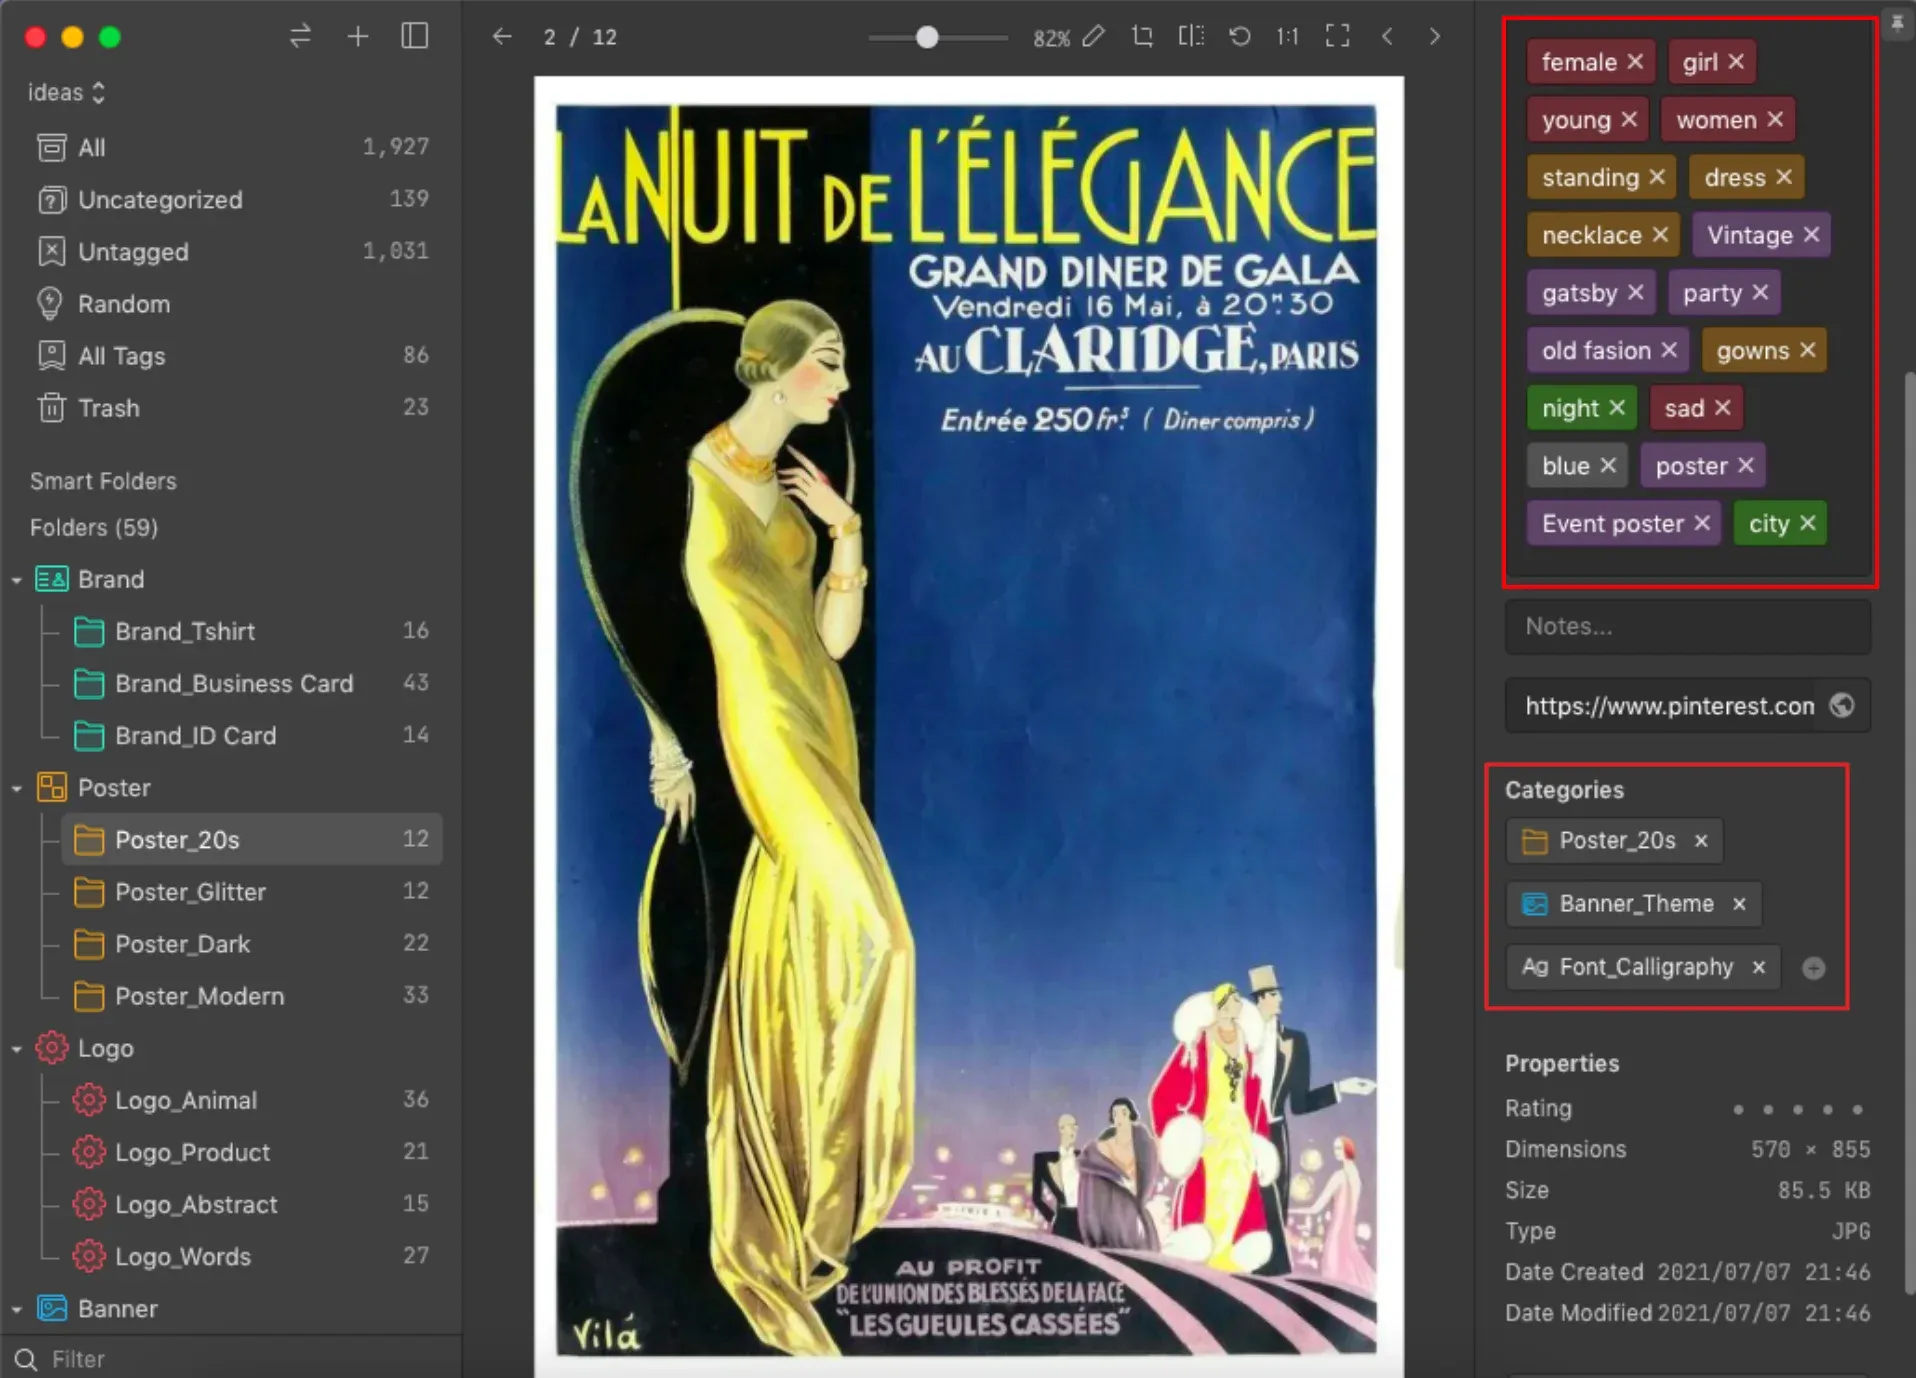1916x1378 pixels.
Task: Remove the women tag
Action: point(1775,120)
